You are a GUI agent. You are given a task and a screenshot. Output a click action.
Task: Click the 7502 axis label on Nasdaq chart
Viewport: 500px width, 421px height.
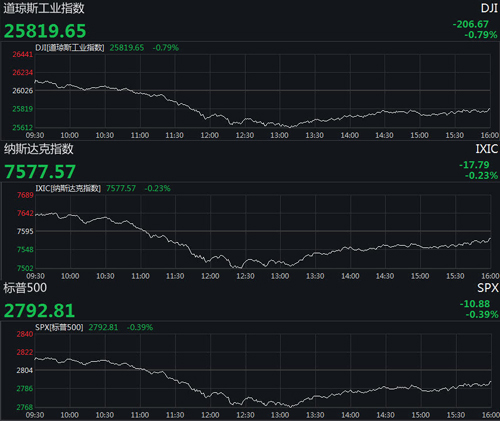pos(25,268)
